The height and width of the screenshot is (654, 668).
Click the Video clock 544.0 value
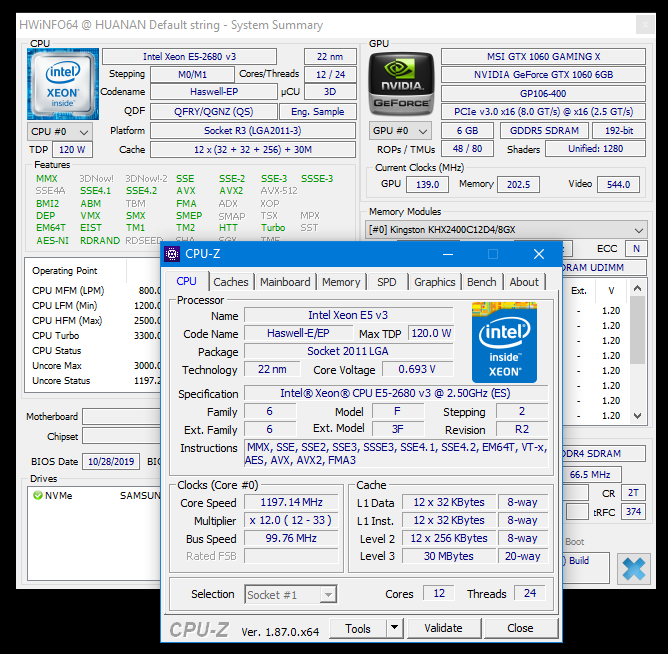(618, 184)
